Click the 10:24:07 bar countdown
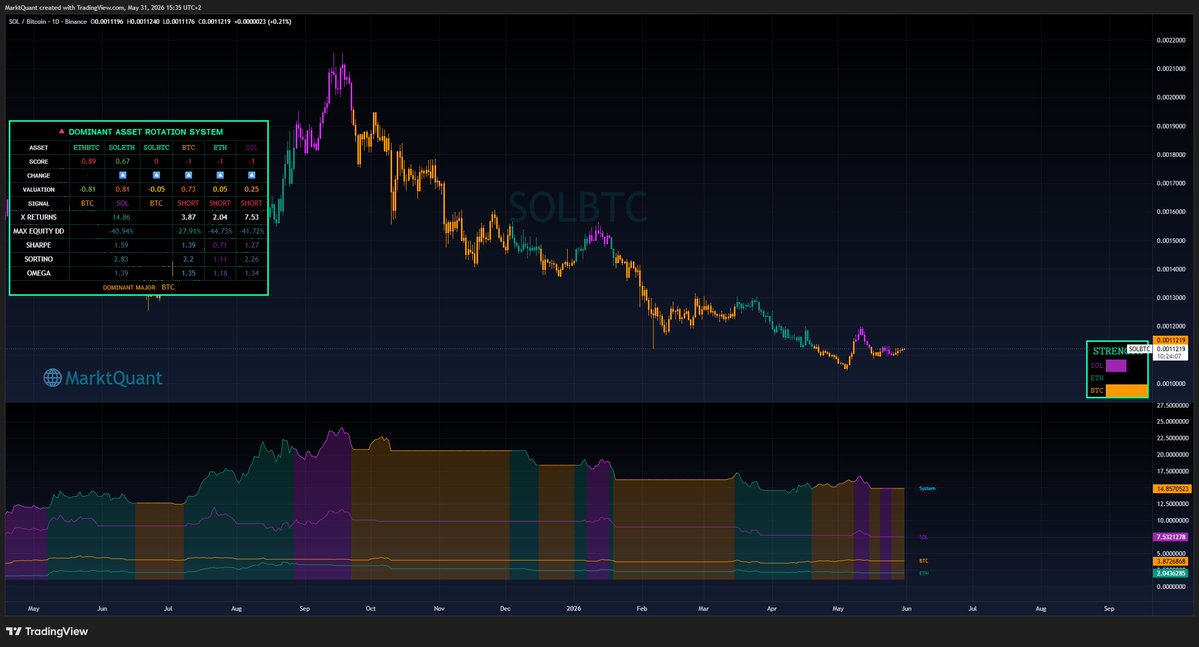The image size is (1199, 647). [1171, 356]
